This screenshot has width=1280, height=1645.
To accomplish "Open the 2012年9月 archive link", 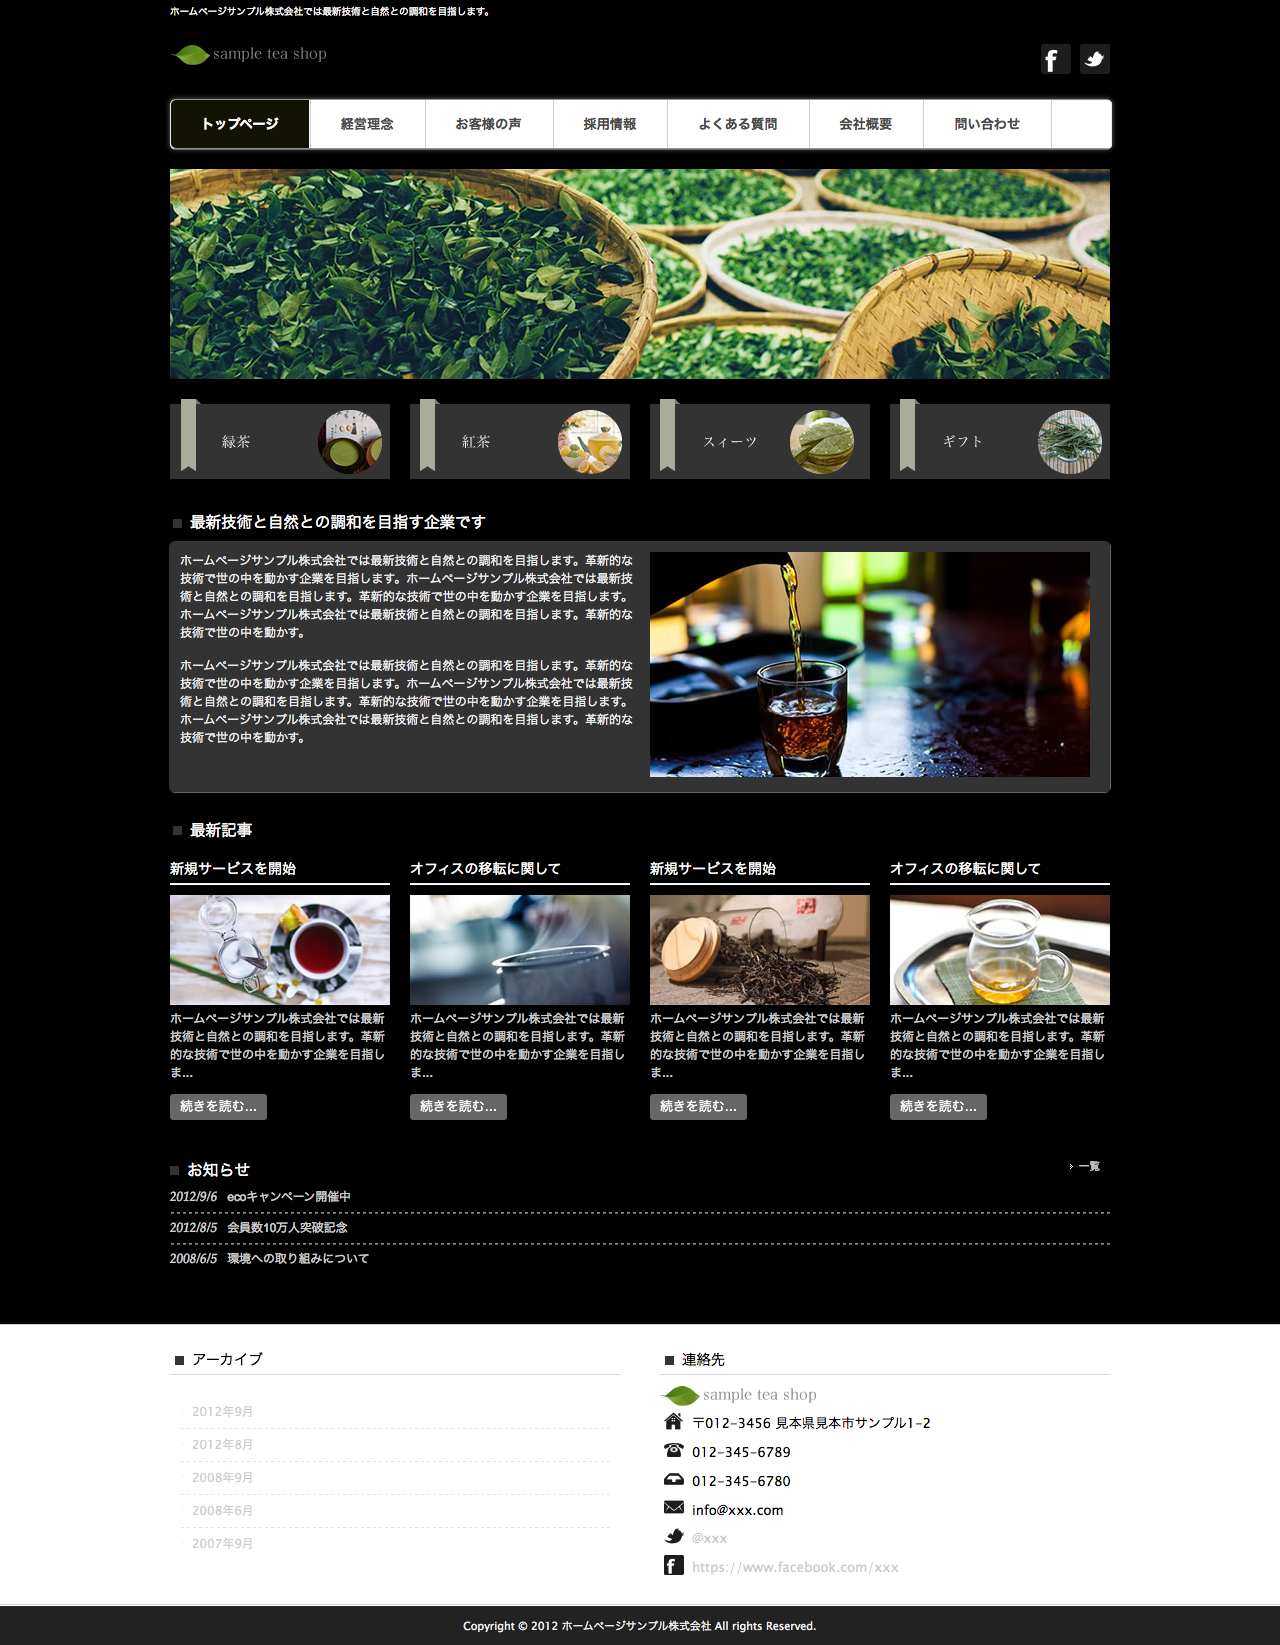I will [x=222, y=1412].
